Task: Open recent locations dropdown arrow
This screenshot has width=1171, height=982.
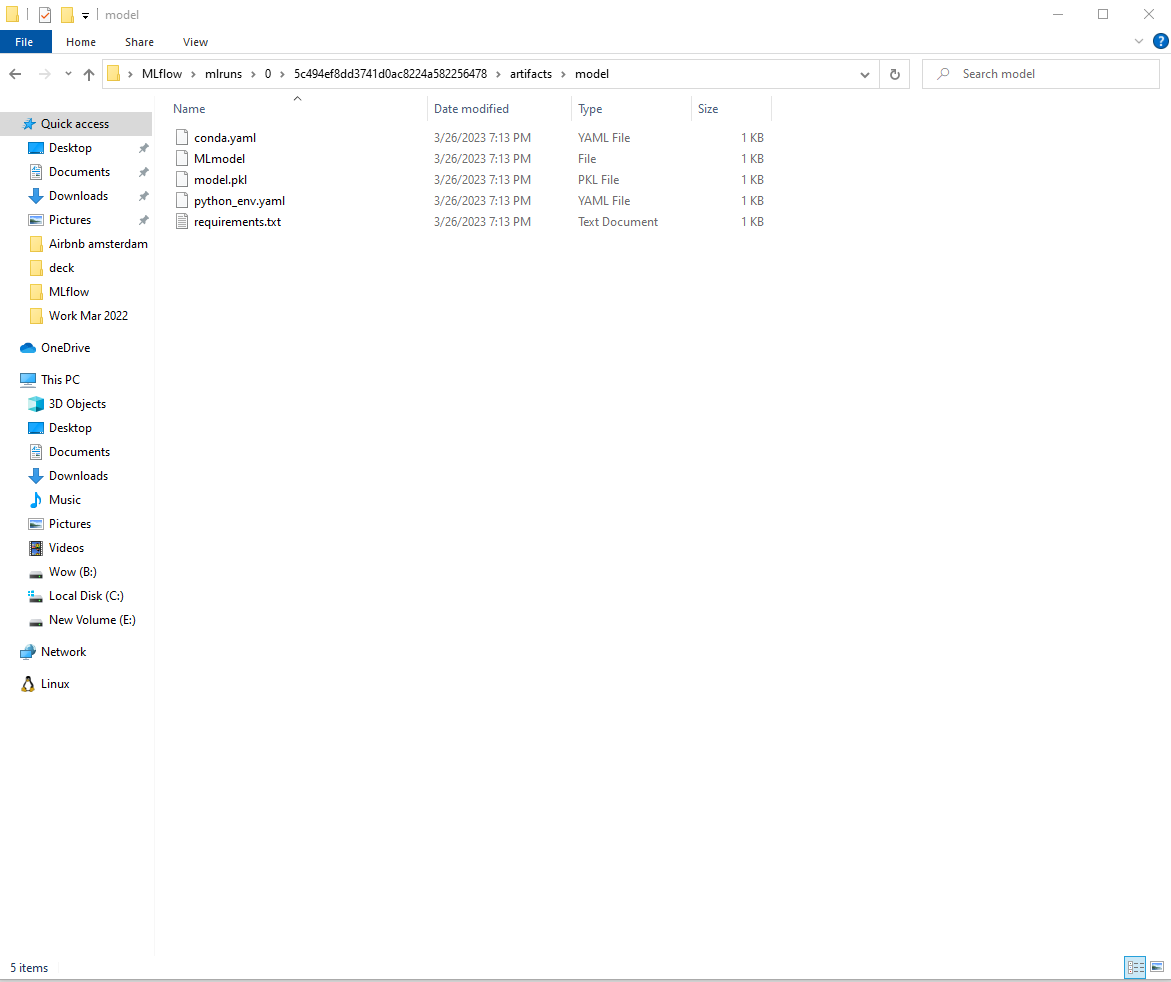Action: point(68,74)
